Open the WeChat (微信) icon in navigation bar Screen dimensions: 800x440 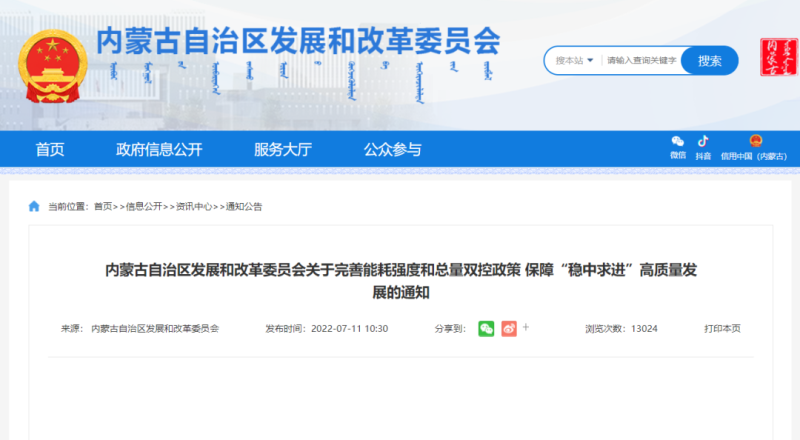pos(678,142)
